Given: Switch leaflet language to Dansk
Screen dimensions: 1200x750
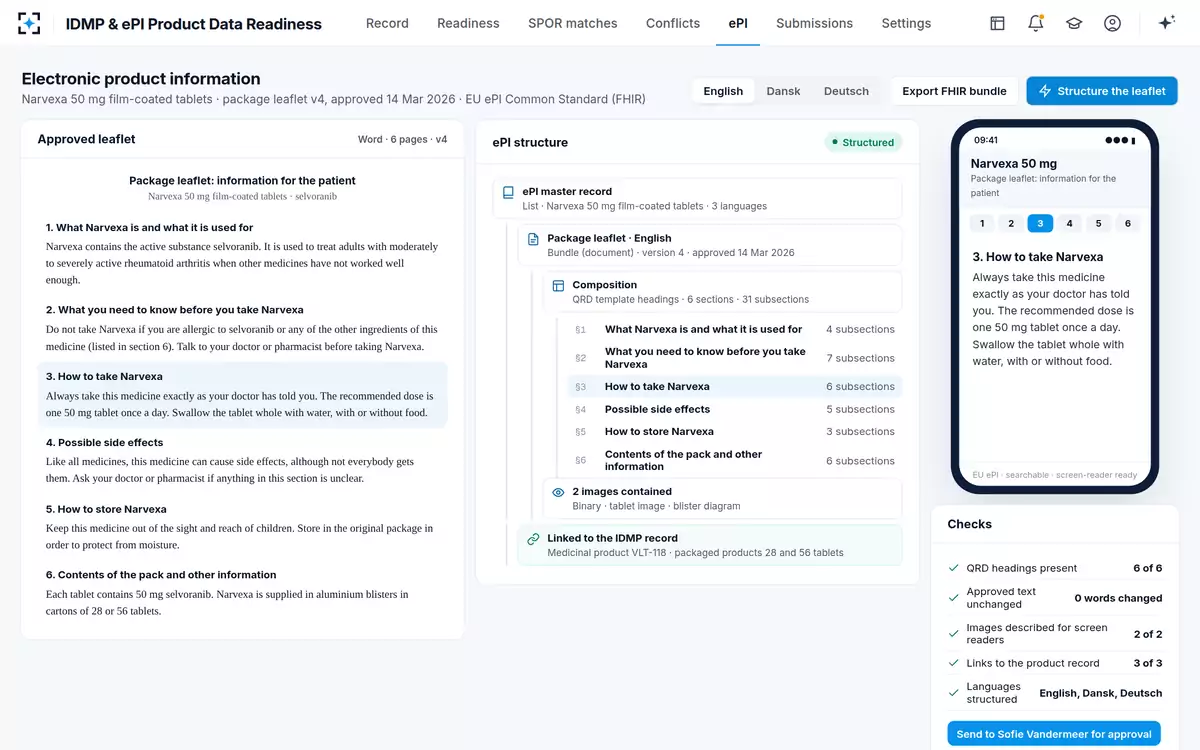Looking at the screenshot, I should coord(783,91).
